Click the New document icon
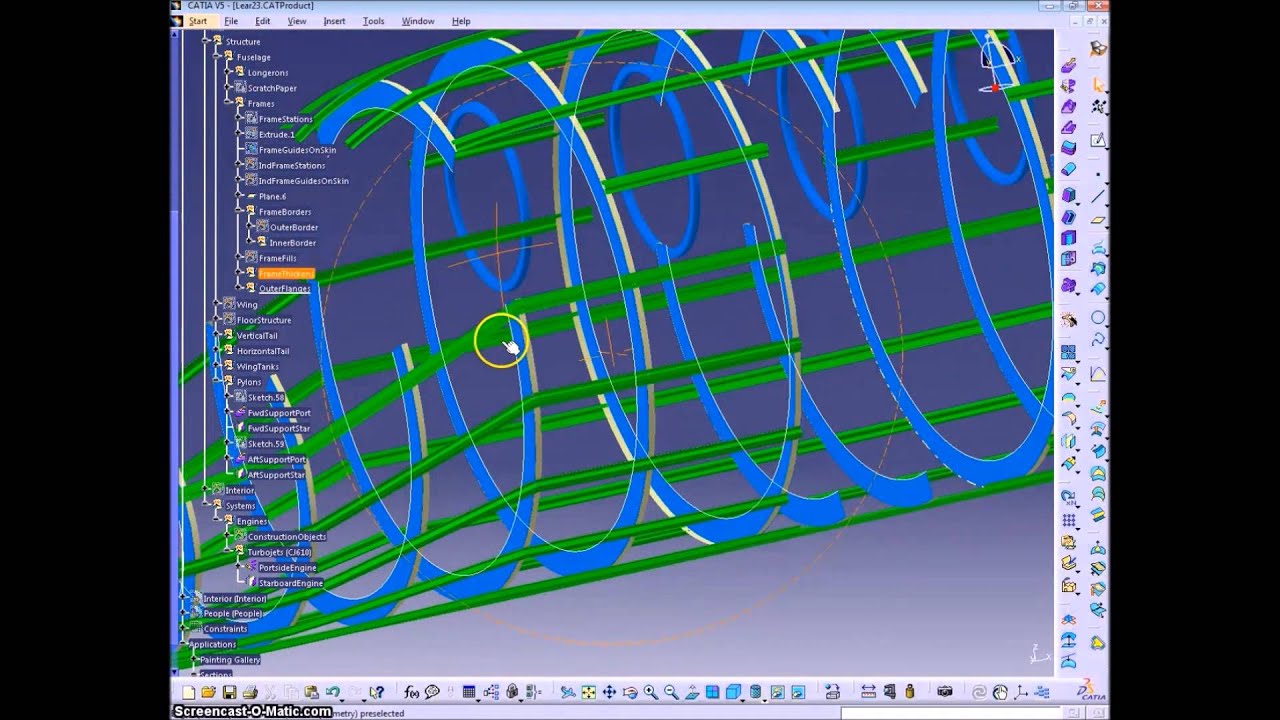 (x=189, y=692)
